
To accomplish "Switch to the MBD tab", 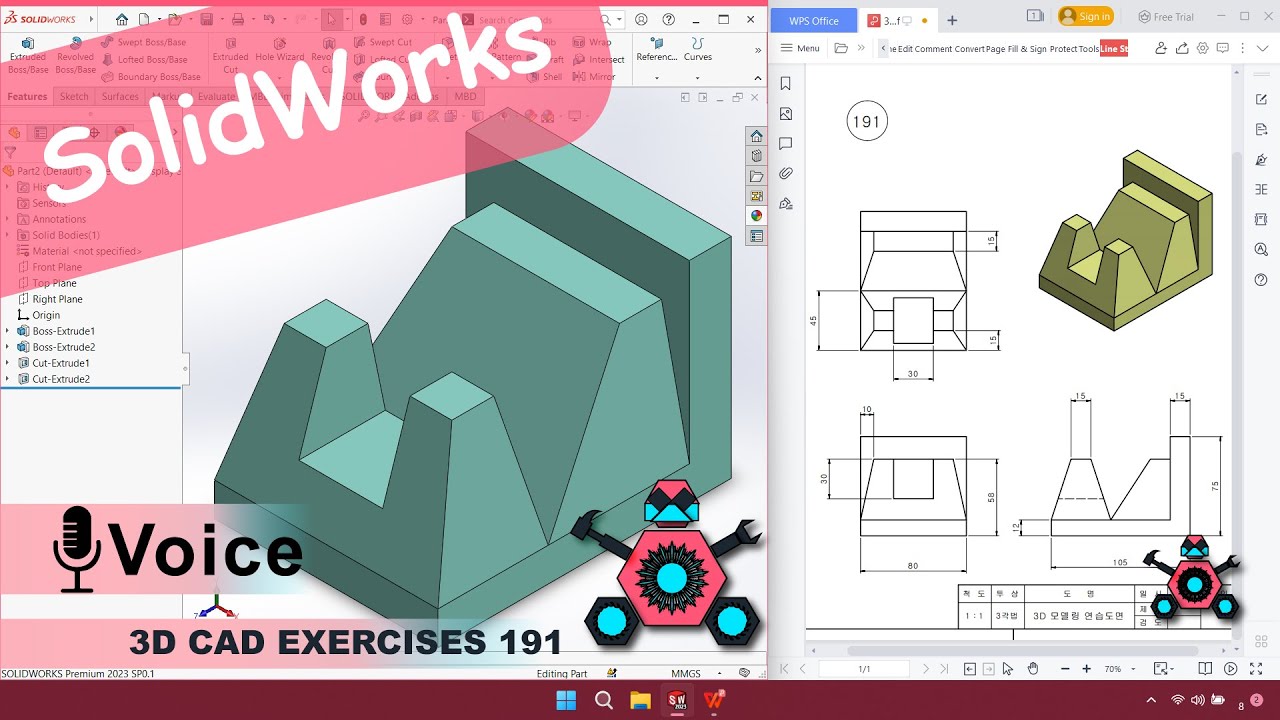I will (x=466, y=97).
